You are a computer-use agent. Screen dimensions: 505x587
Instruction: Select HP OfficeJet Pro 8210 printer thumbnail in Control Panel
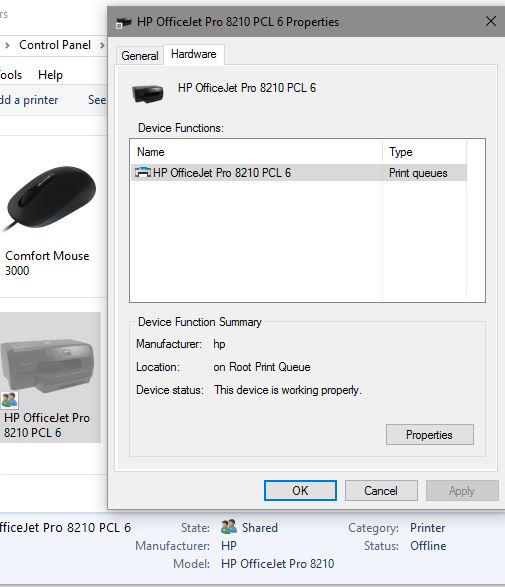49,377
